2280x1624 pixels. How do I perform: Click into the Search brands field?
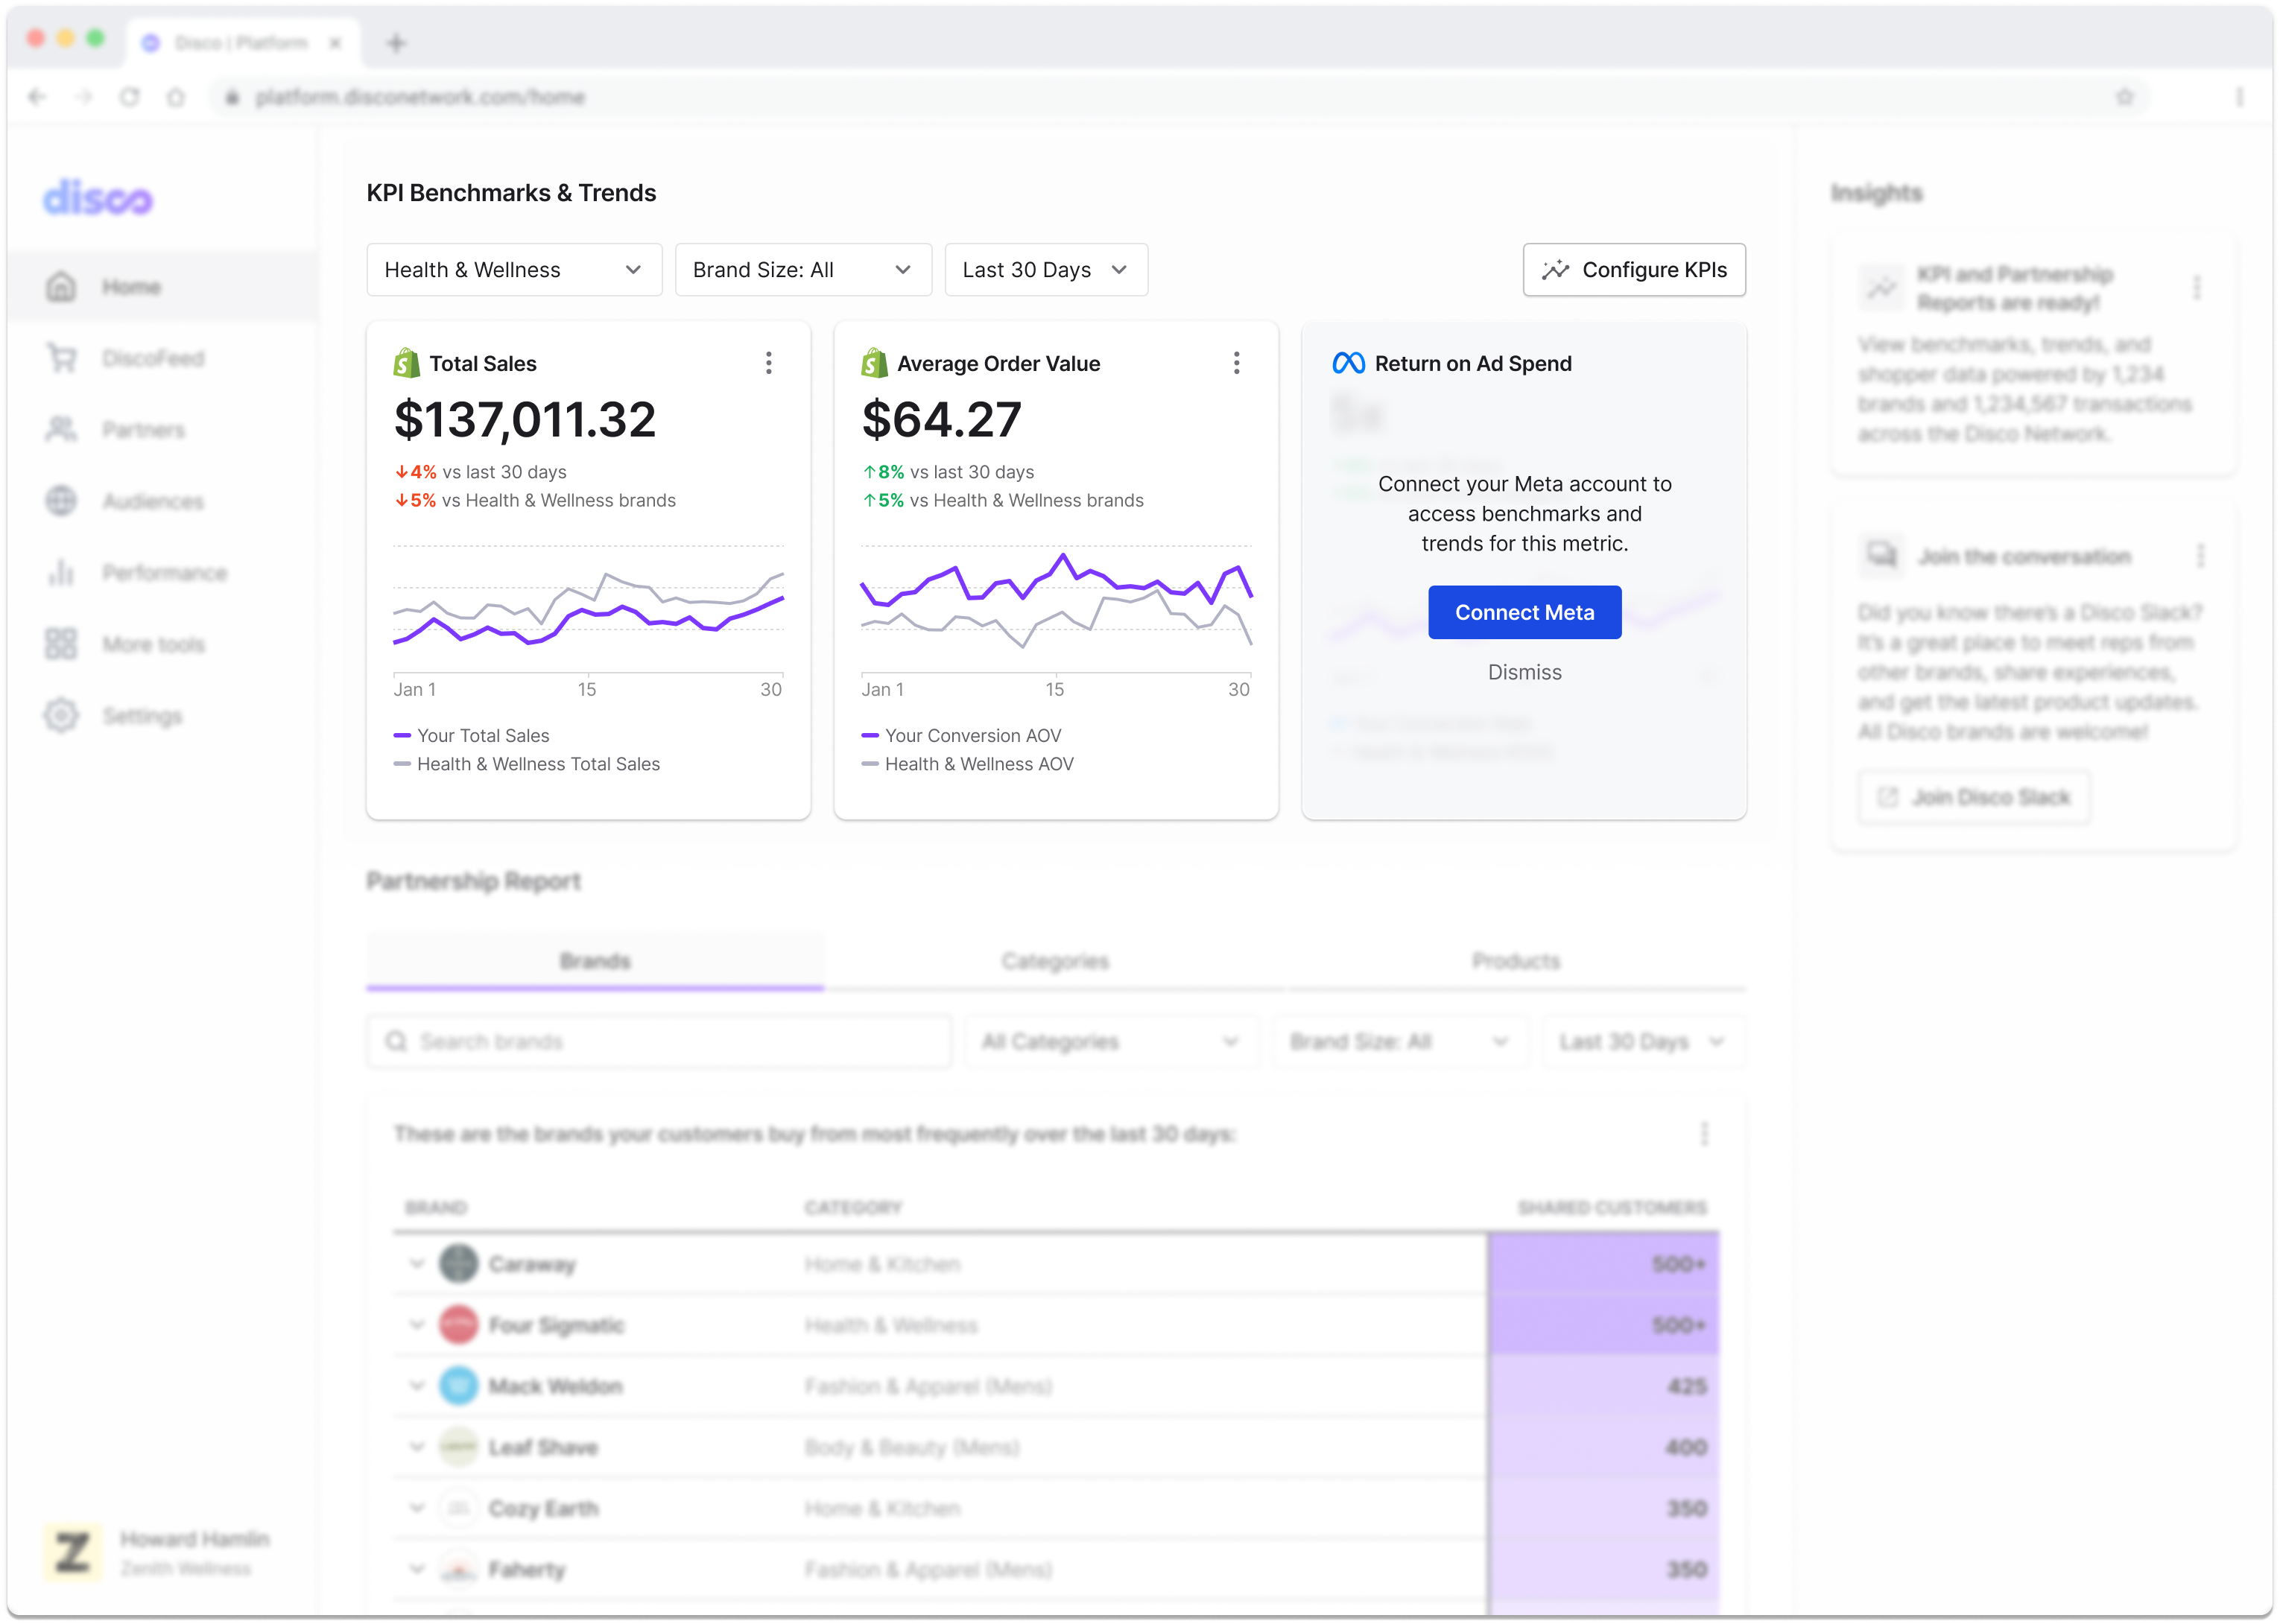pos(659,1042)
